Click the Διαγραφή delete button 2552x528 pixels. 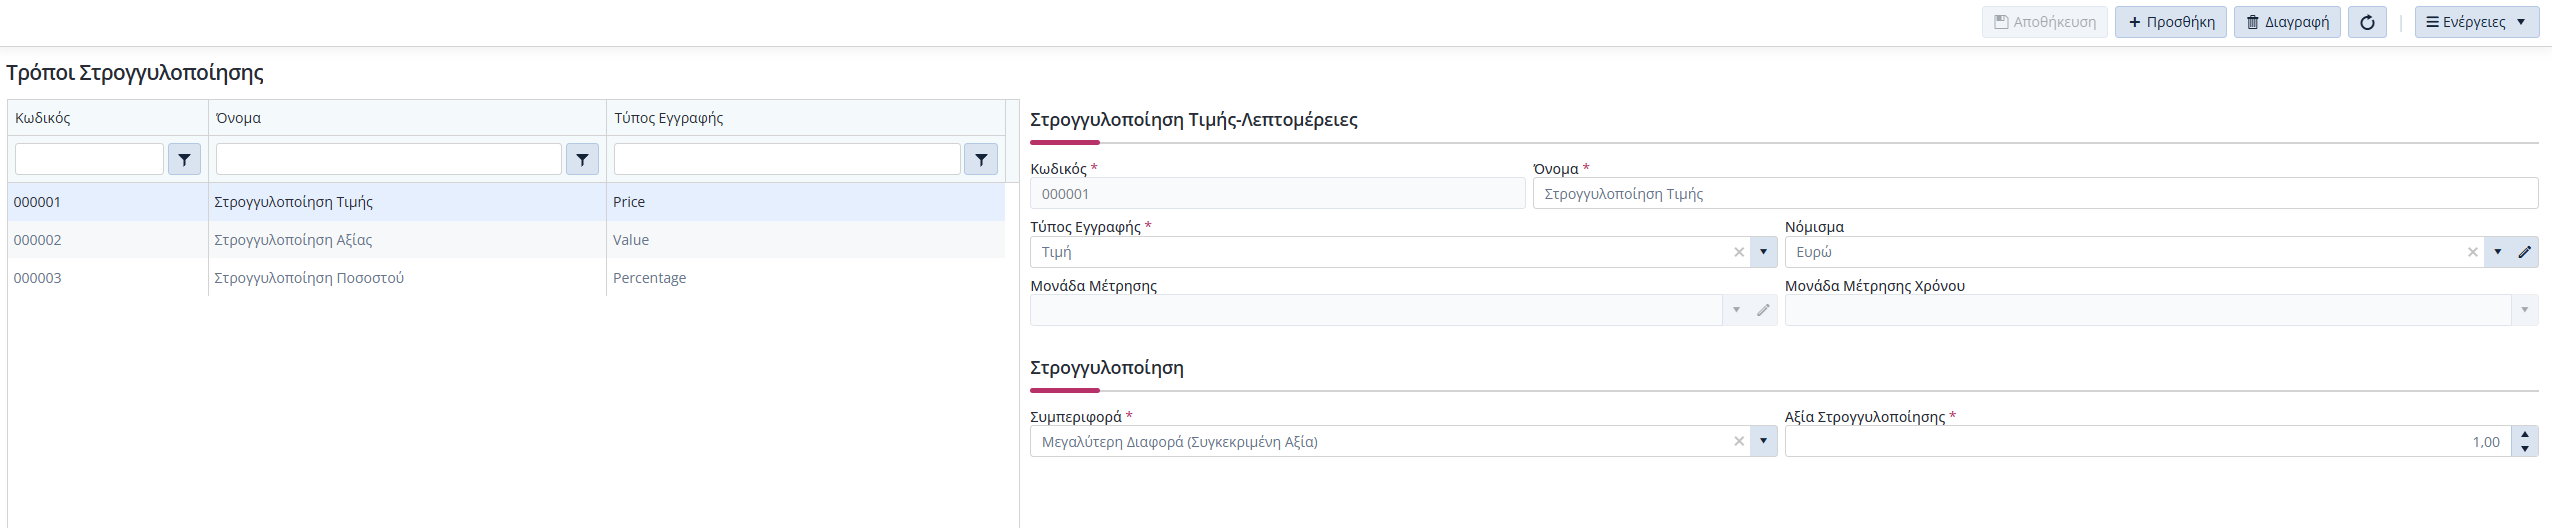coord(2287,22)
